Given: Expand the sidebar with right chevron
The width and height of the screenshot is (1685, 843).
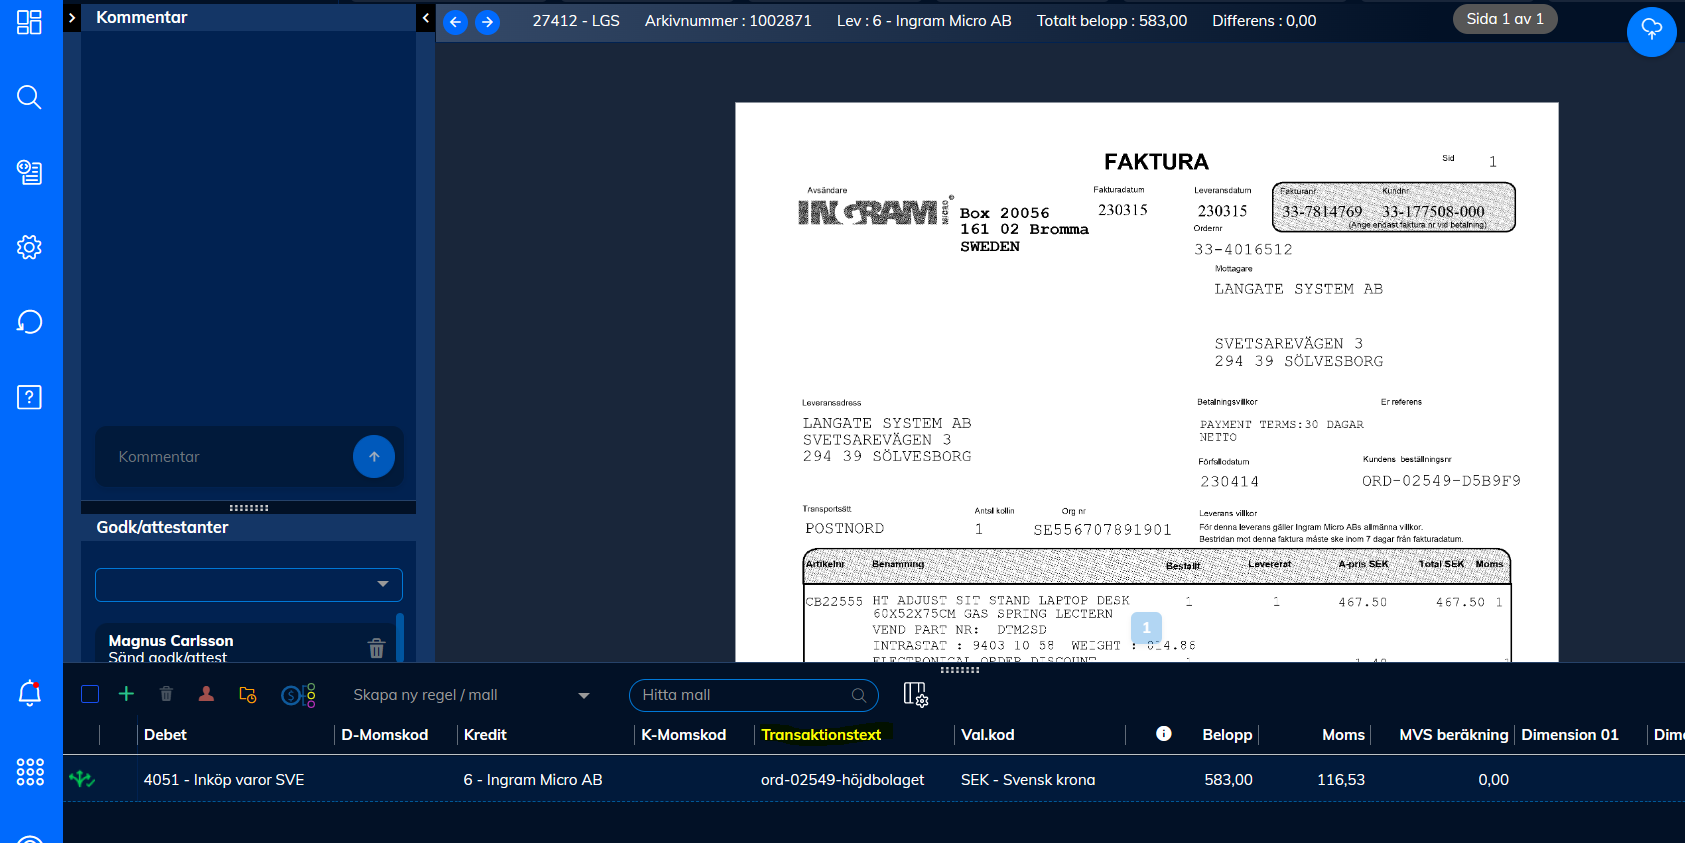Looking at the screenshot, I should [72, 18].
